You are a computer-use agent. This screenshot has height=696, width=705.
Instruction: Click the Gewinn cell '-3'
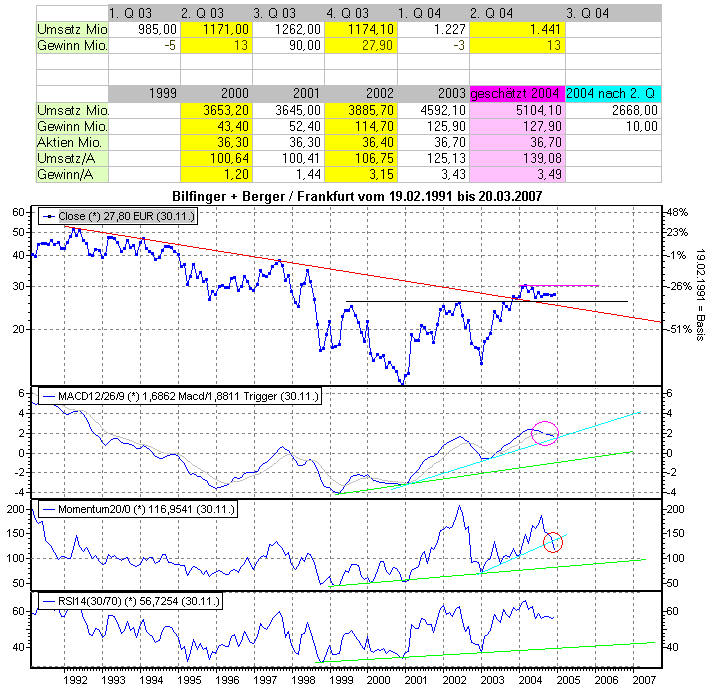[433, 45]
